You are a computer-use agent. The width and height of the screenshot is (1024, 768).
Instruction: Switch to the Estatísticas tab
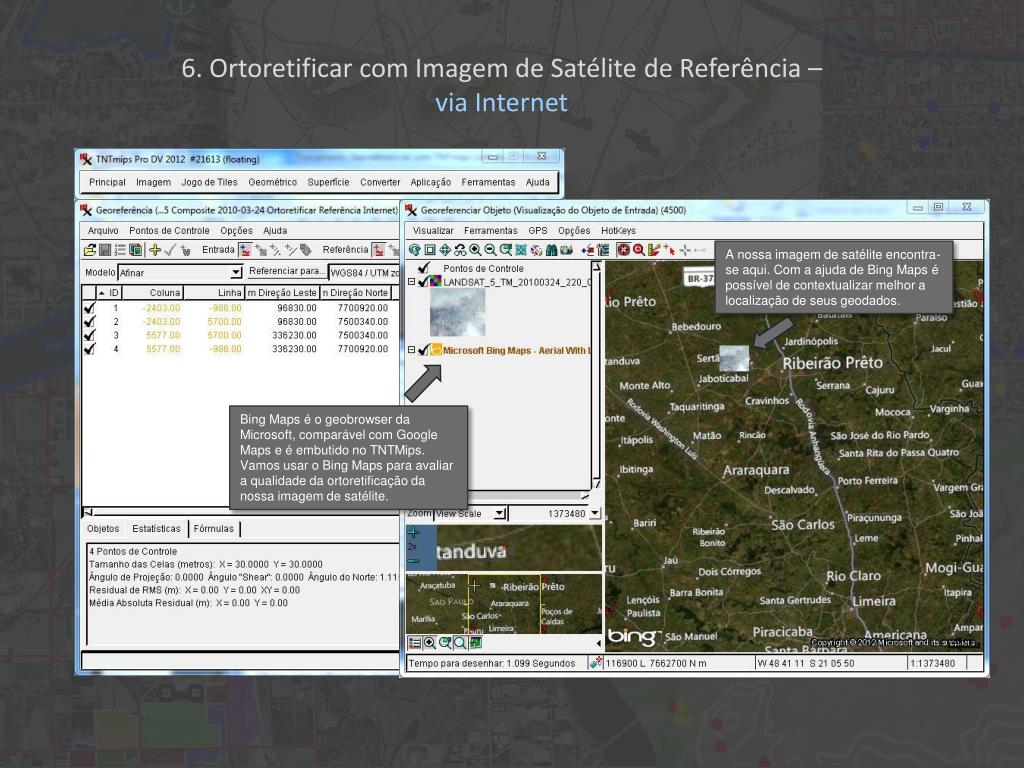click(x=156, y=528)
